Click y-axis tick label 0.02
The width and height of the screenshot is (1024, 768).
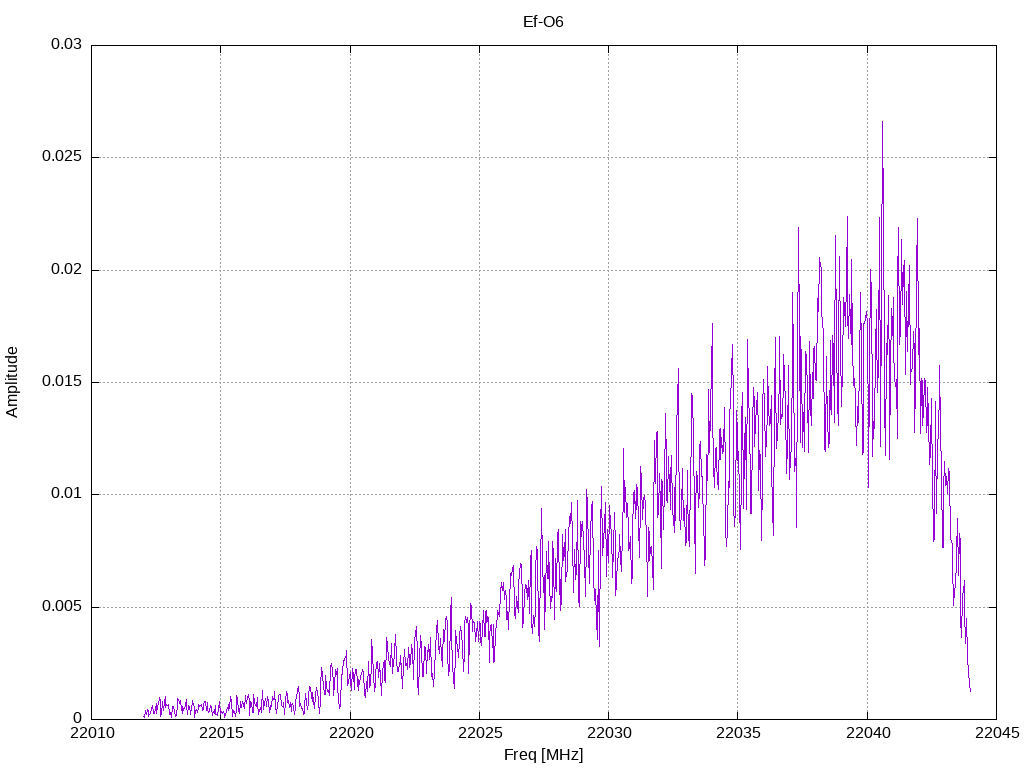[x=67, y=269]
